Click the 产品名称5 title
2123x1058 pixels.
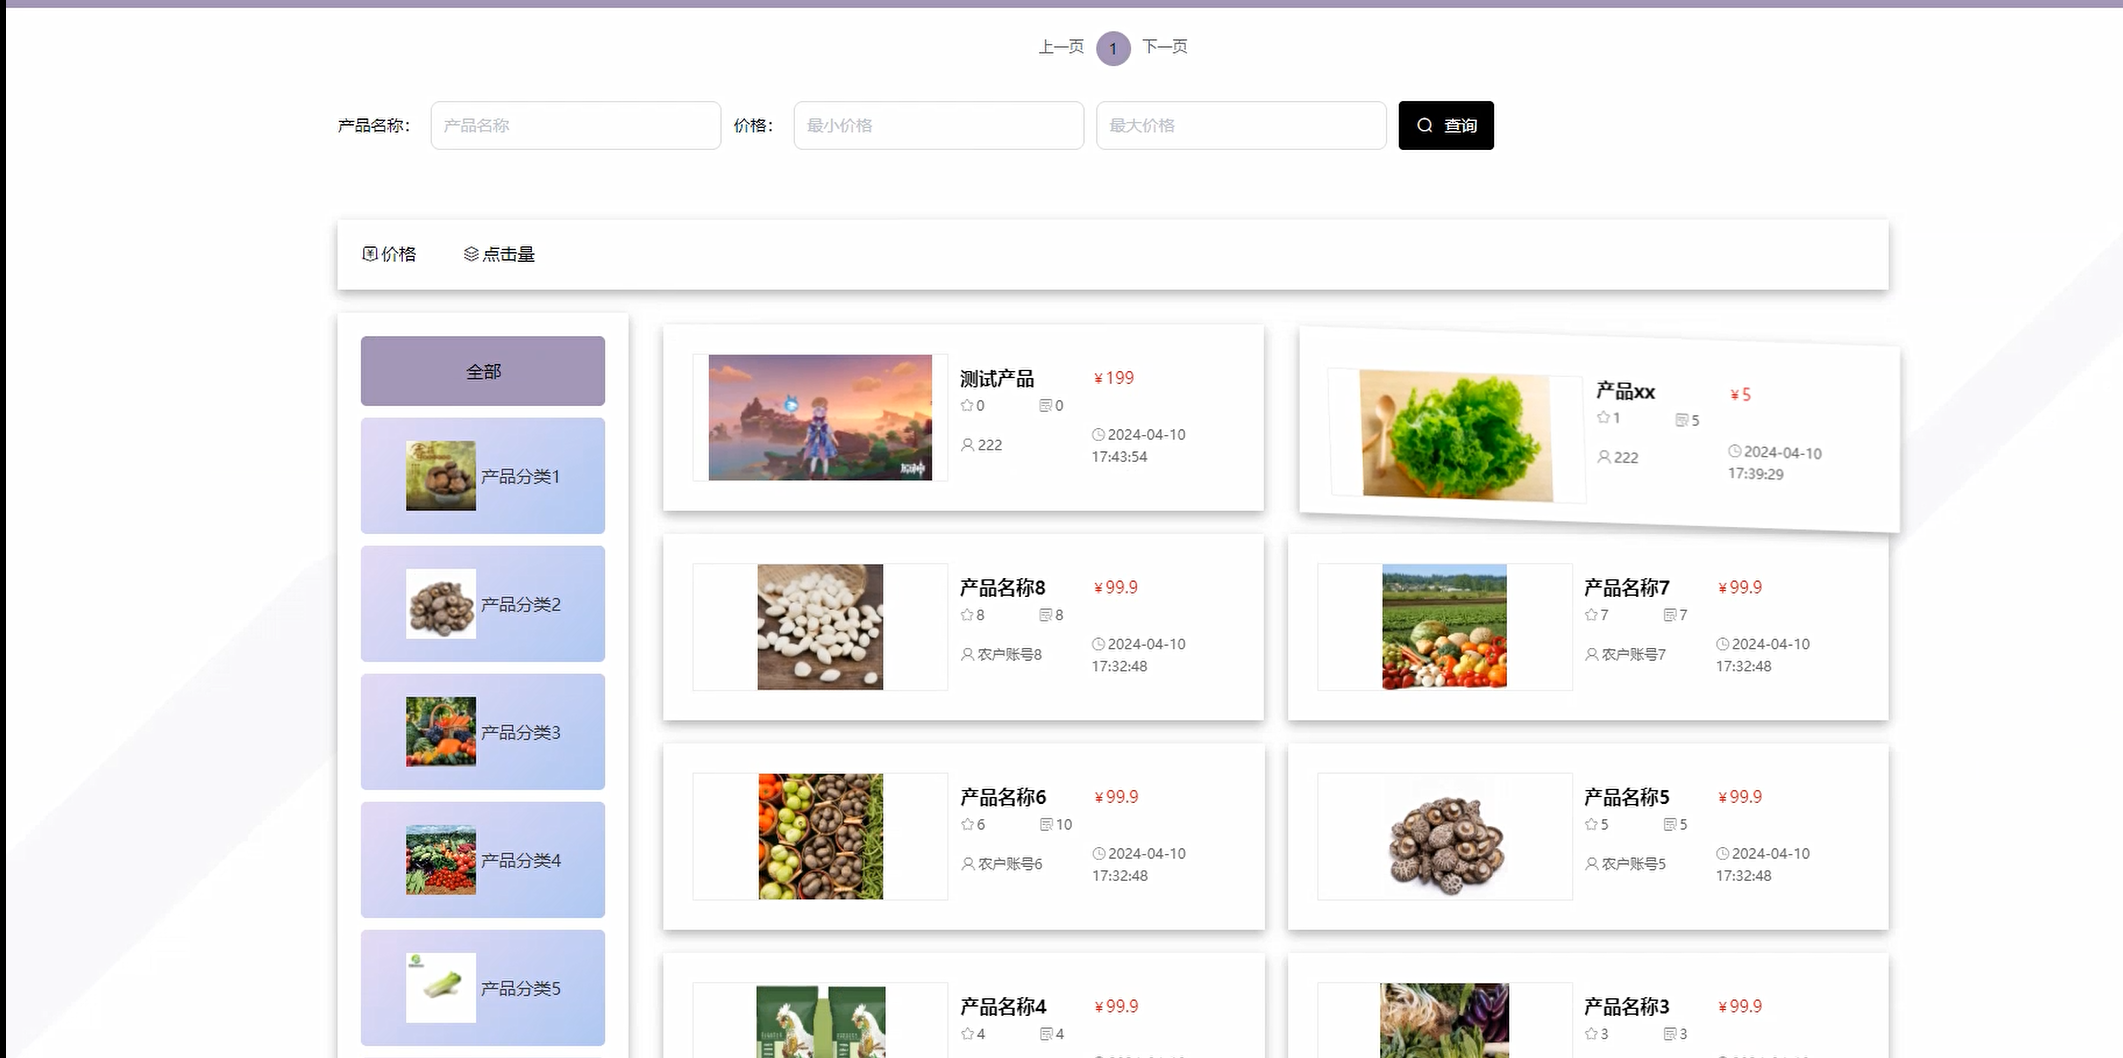1626,797
